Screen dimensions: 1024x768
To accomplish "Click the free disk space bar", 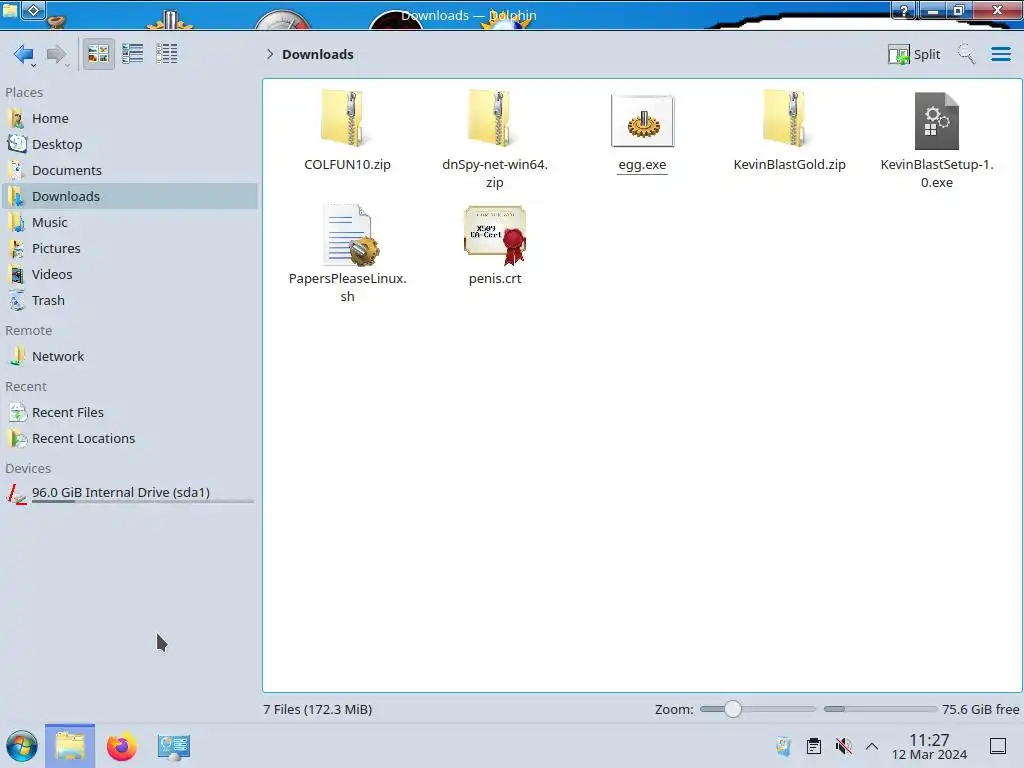I will (880, 709).
